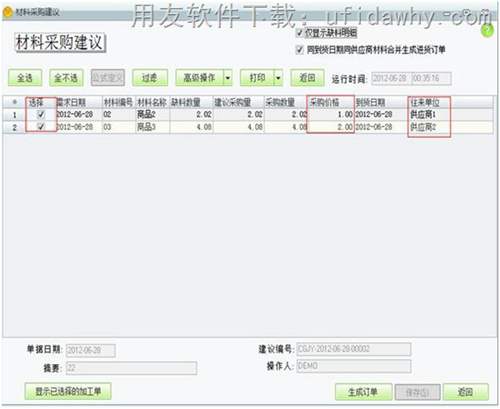
Task: Click the 打印 button
Action: coord(257,78)
